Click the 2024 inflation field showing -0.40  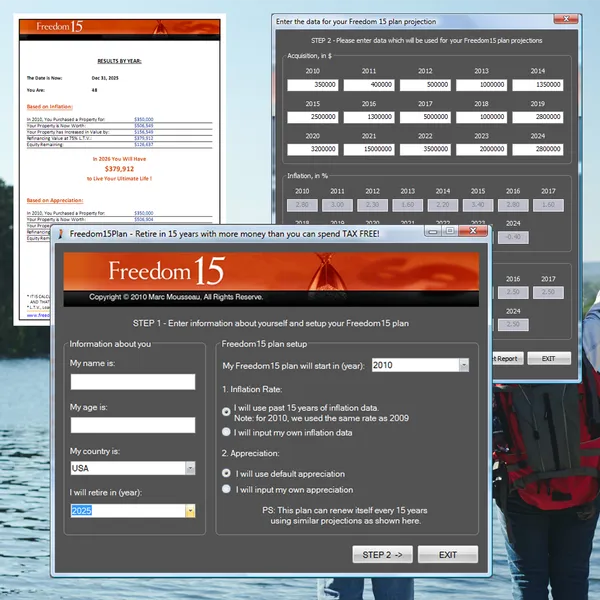click(x=513, y=237)
